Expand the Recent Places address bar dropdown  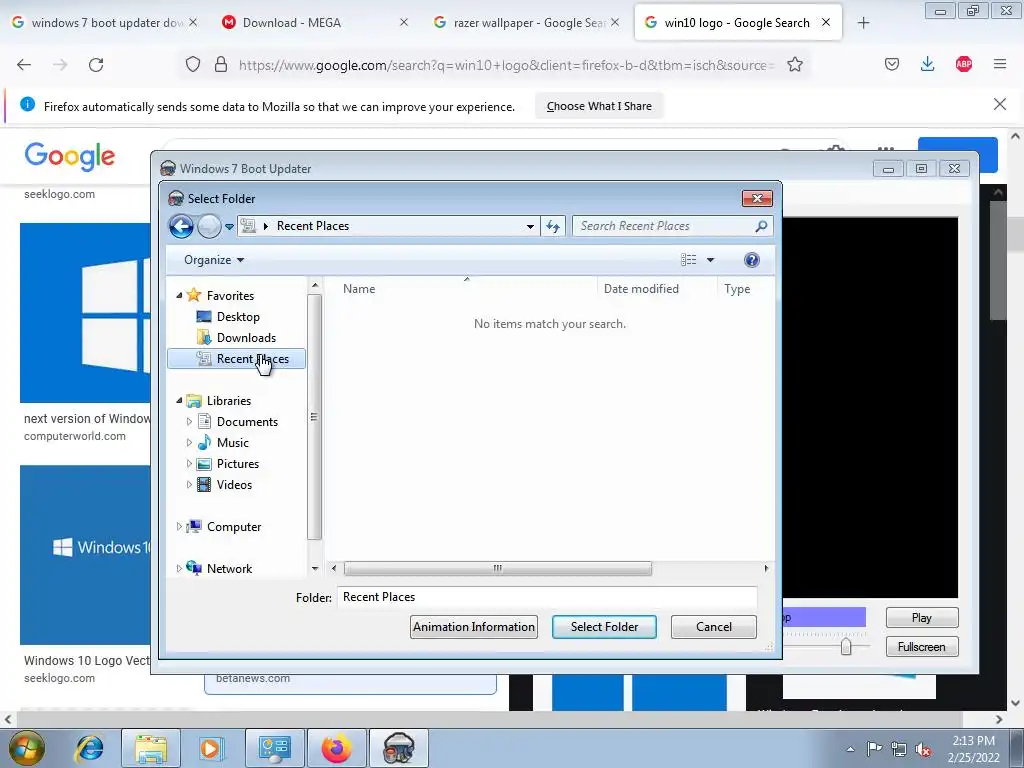pyautogui.click(x=530, y=227)
